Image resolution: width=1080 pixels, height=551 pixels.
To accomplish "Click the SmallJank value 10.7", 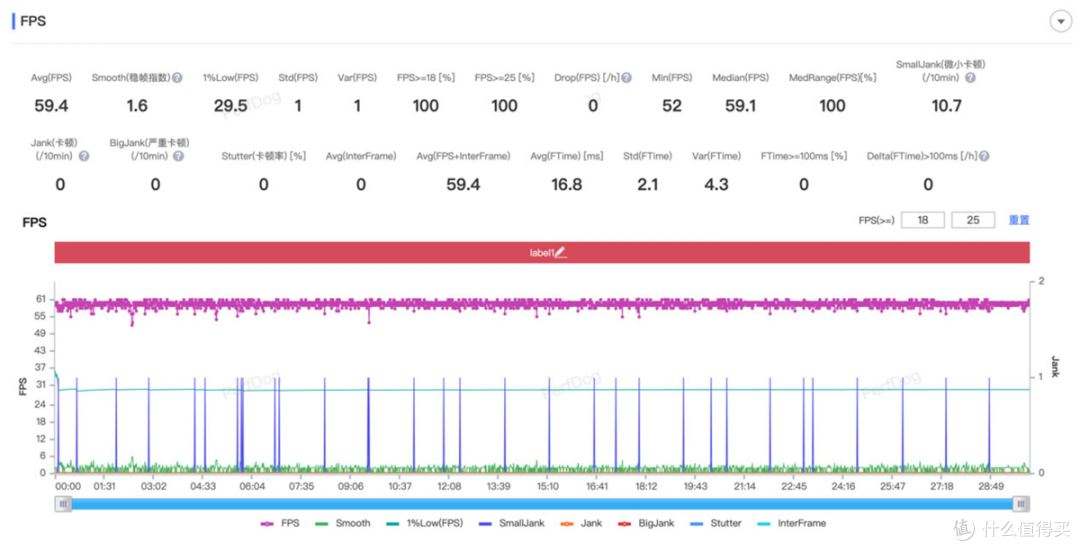I will pos(946,106).
